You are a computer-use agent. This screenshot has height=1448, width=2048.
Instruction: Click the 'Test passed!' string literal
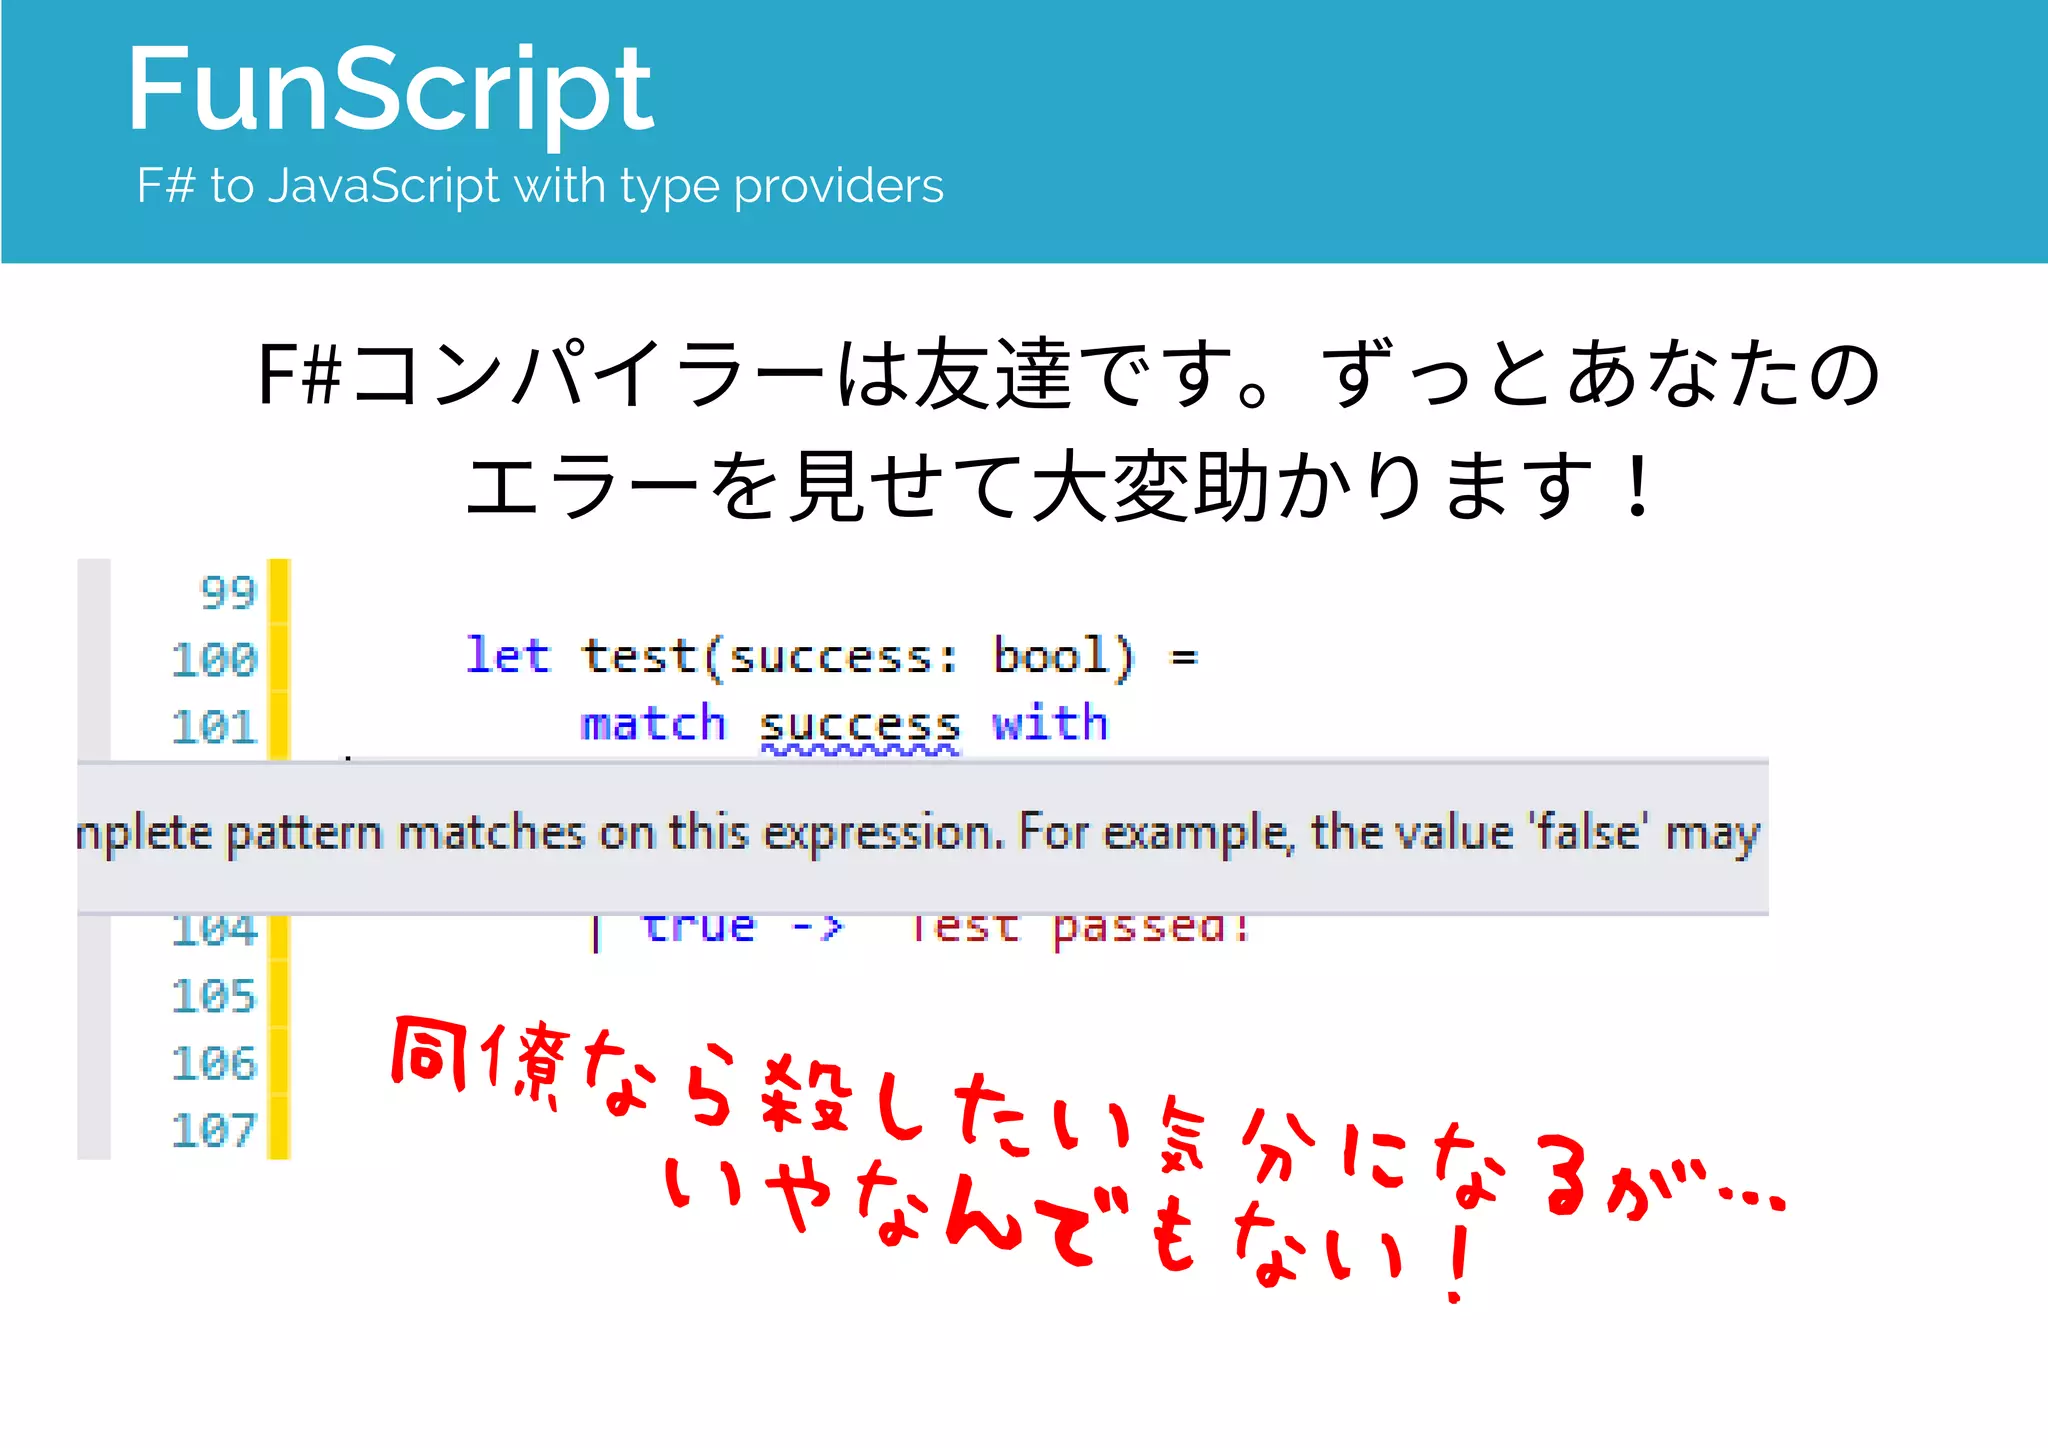pos(1080,930)
